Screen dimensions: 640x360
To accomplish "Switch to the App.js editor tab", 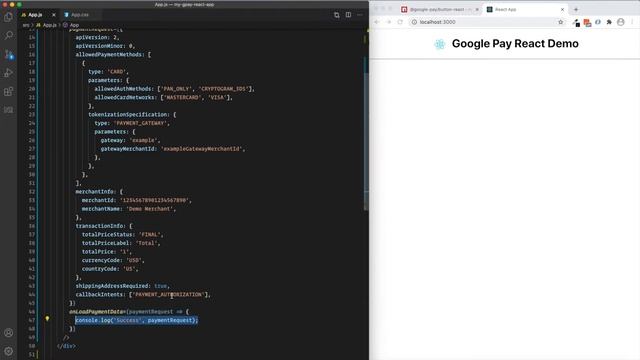I will [x=35, y=15].
